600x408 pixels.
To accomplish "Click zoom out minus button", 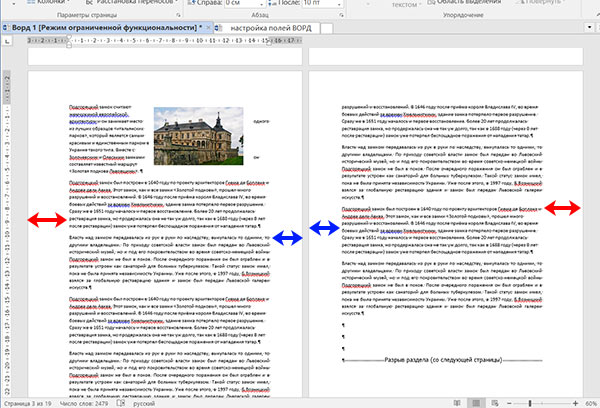I will click(509, 403).
